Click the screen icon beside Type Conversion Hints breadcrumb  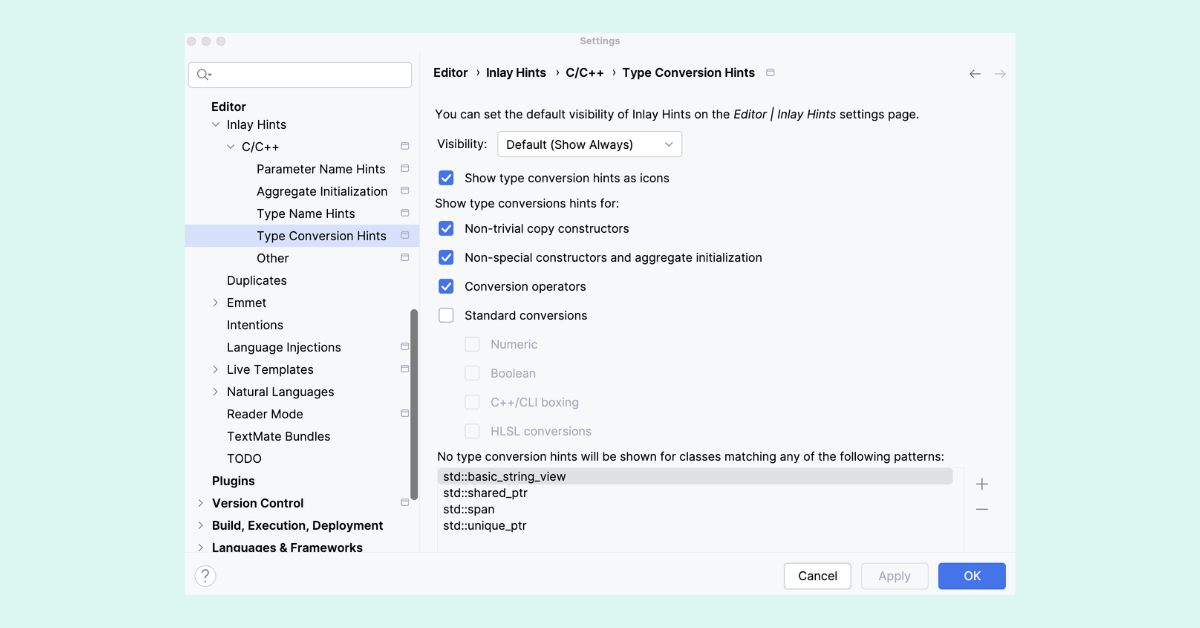768,72
